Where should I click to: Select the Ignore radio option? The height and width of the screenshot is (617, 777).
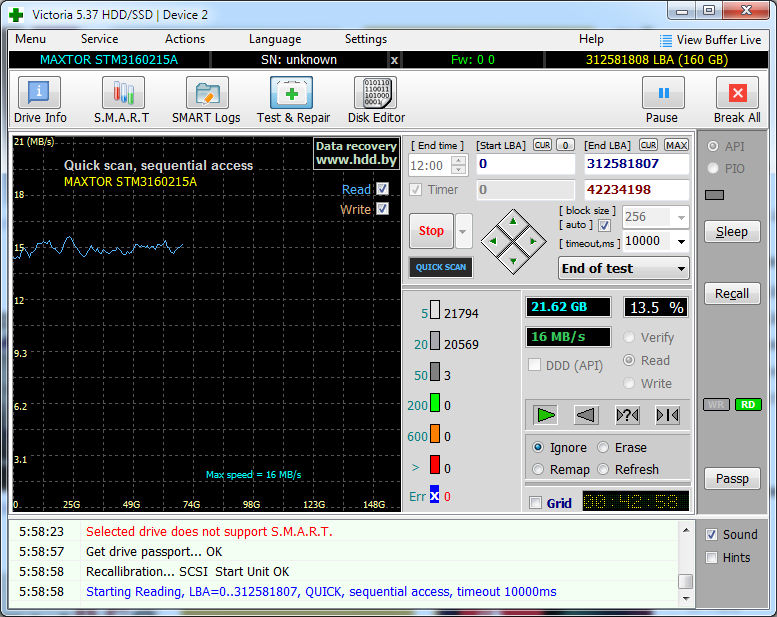point(538,448)
